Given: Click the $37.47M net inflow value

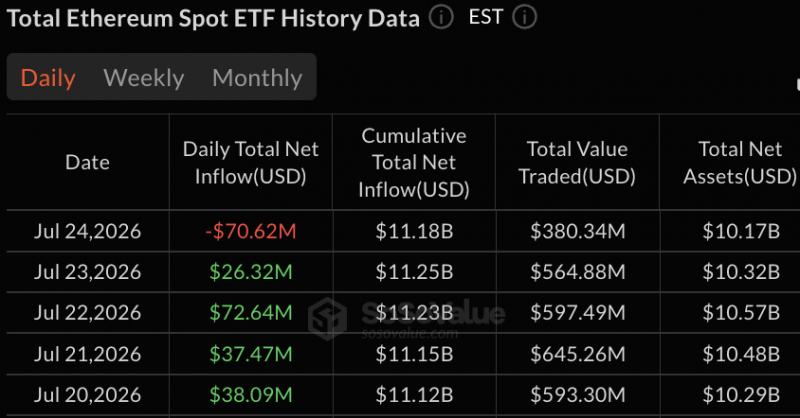Looking at the screenshot, I should tap(251, 354).
